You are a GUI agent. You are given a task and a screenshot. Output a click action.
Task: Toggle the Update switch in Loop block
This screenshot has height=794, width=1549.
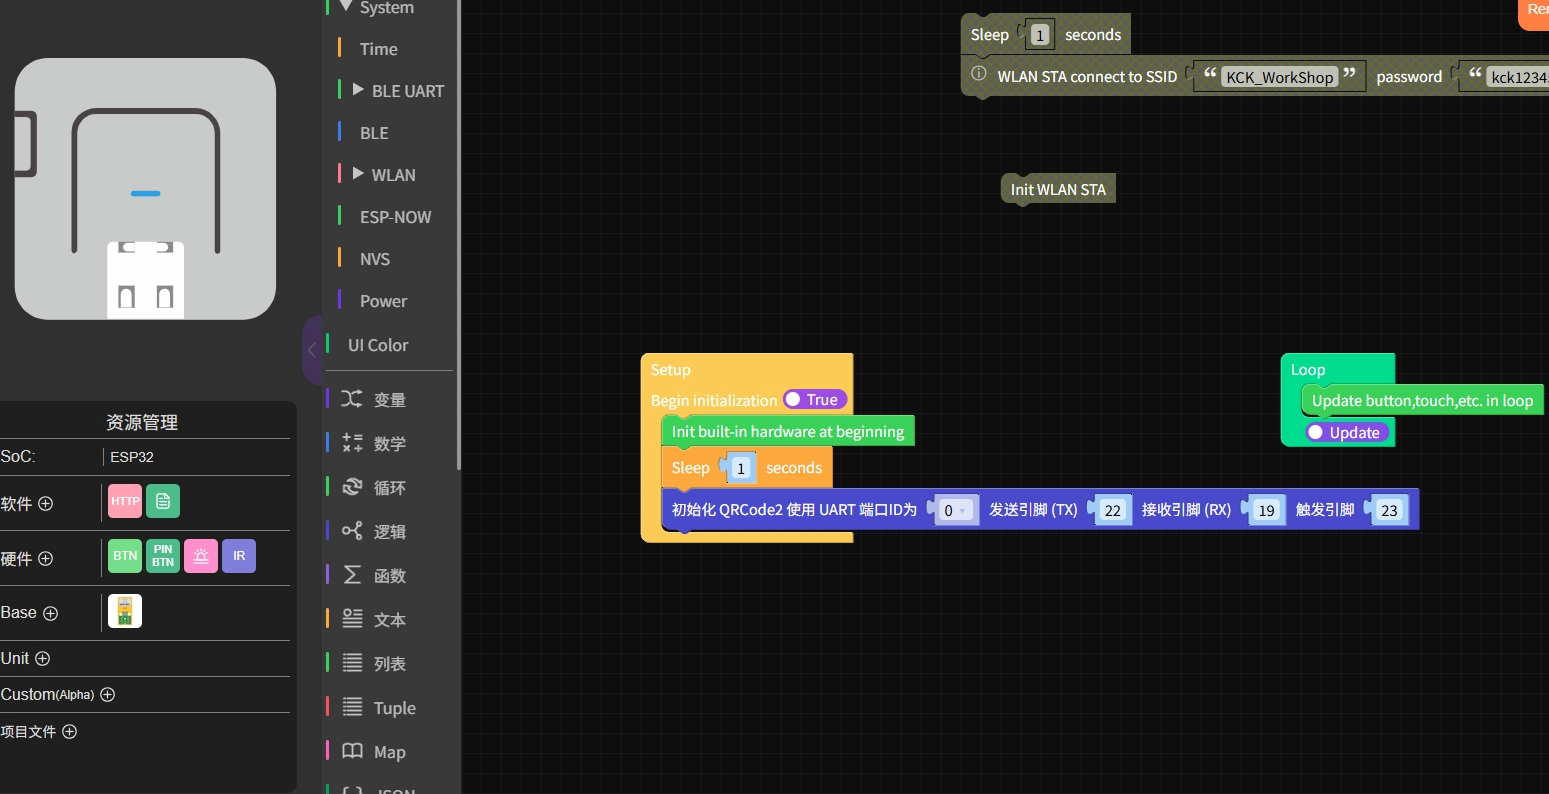pos(1346,433)
